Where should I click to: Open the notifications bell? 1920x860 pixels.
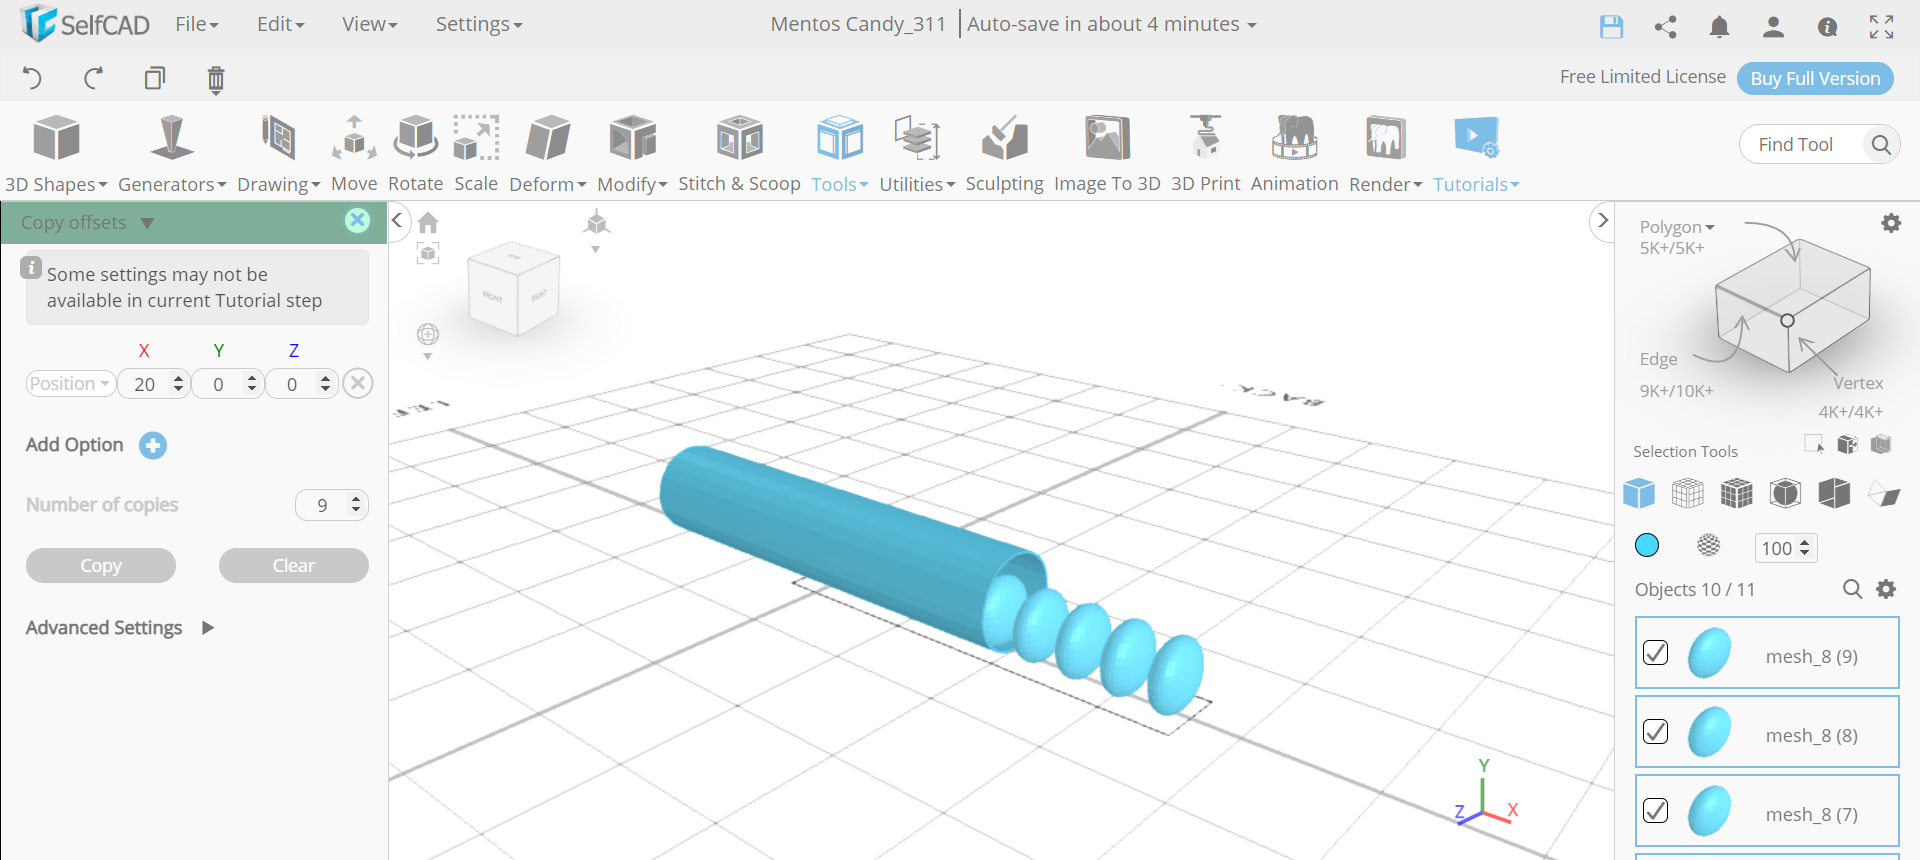pos(1719,27)
